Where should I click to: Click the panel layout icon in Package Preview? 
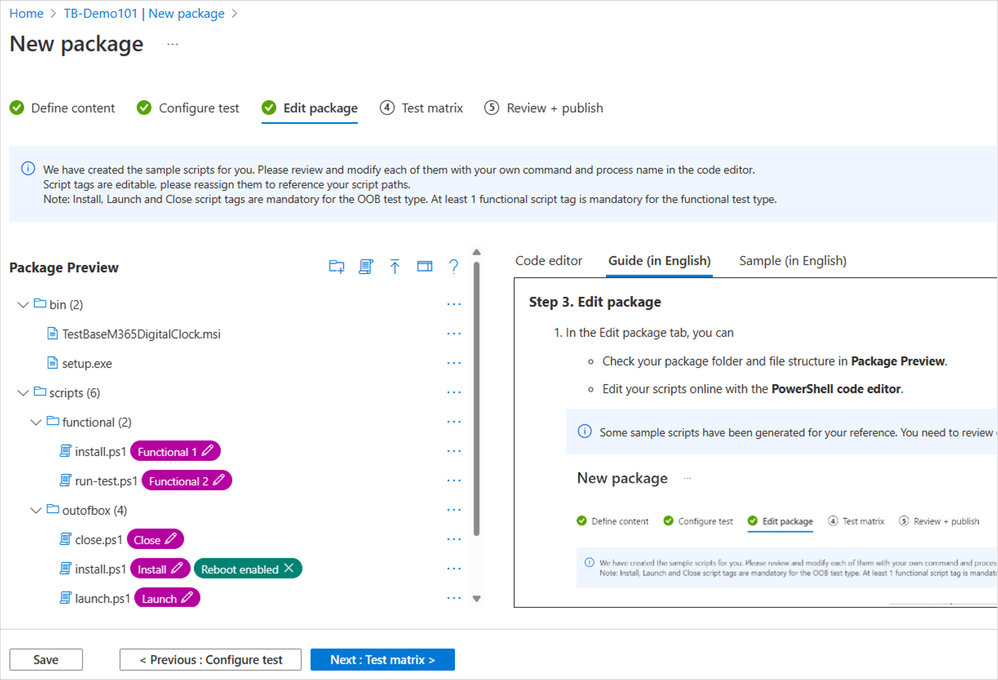tap(425, 266)
